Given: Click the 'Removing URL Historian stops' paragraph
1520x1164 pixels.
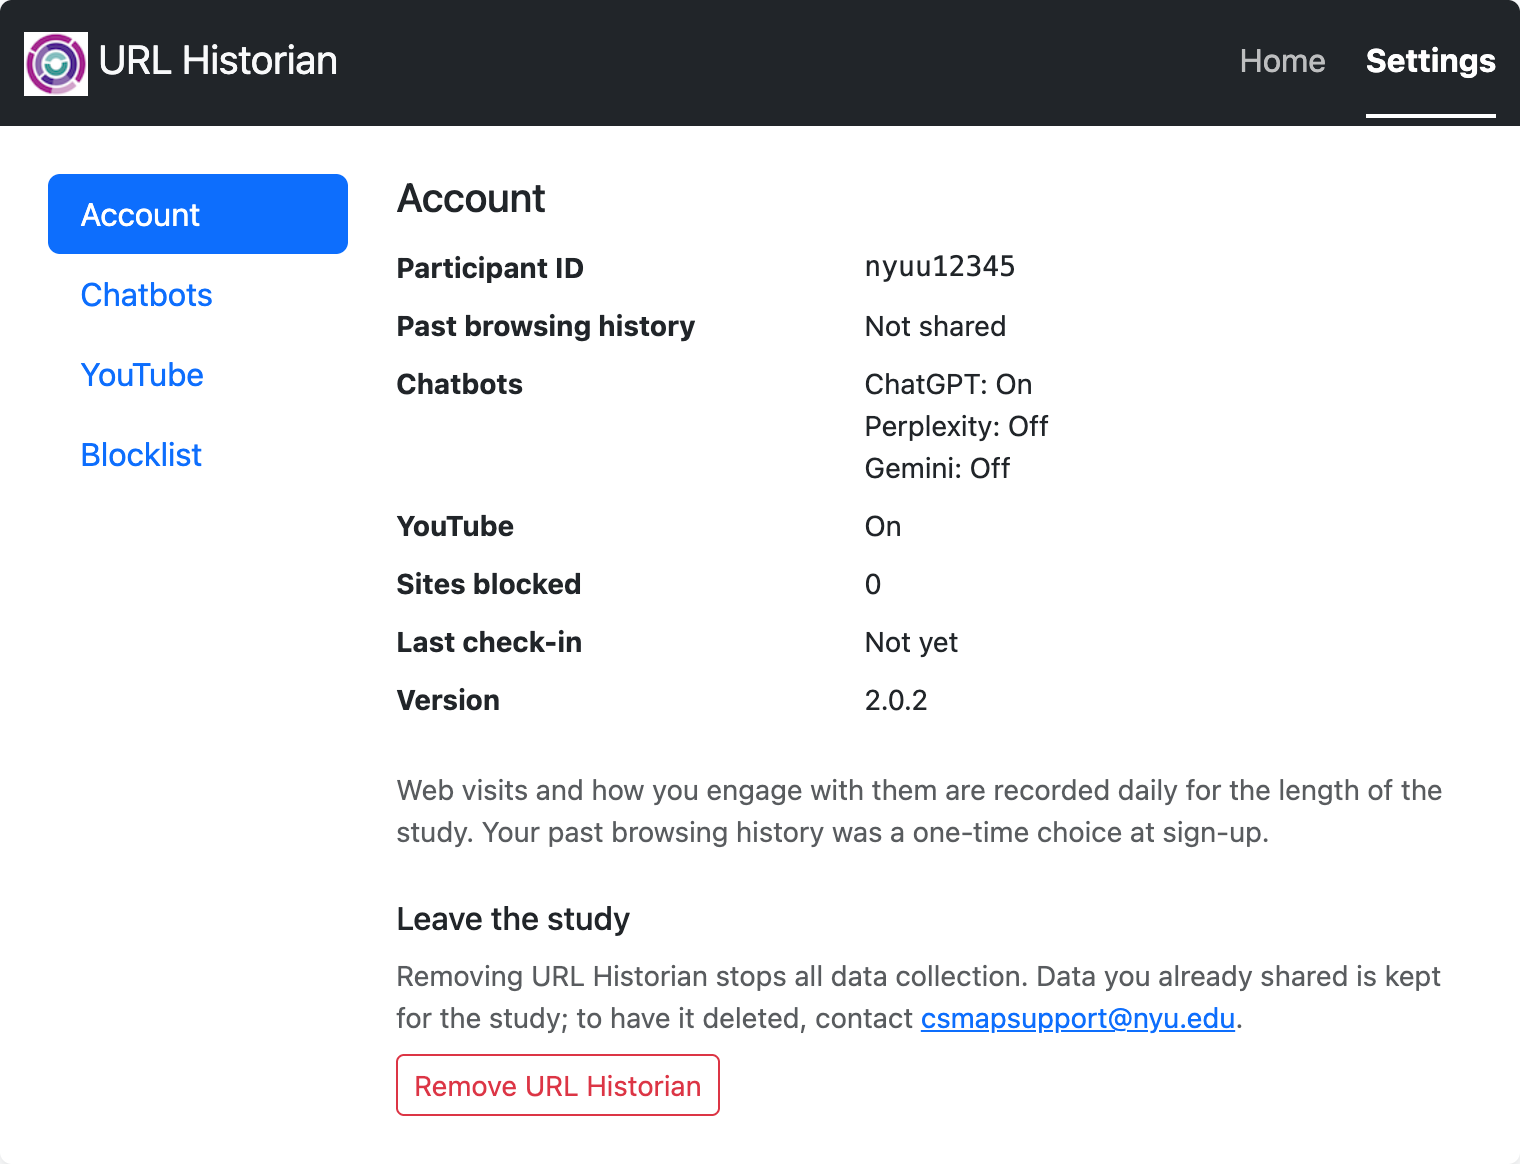Looking at the screenshot, I should point(919,997).
